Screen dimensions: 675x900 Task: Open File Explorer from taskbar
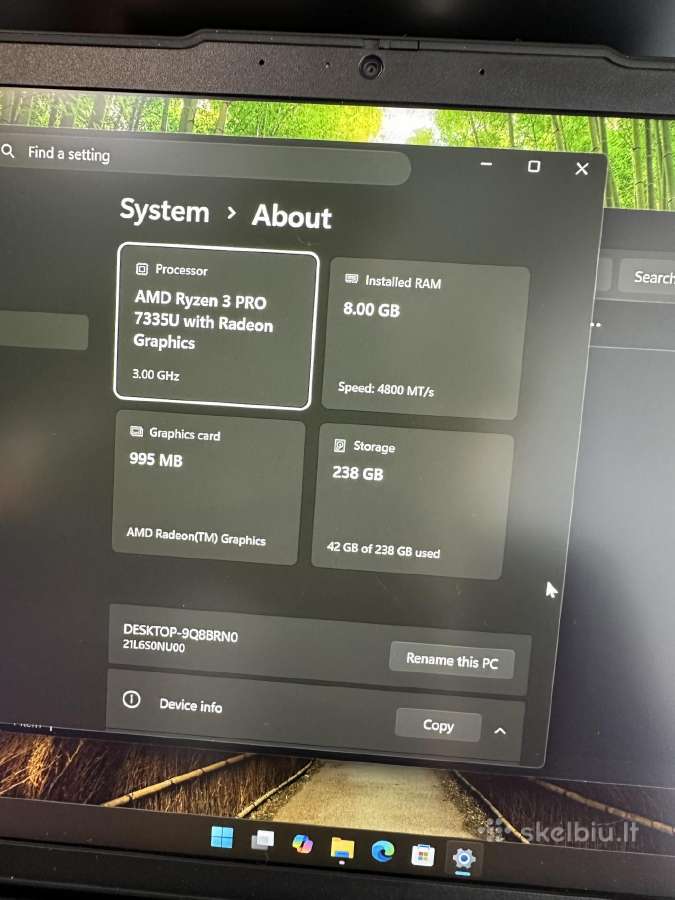342,848
